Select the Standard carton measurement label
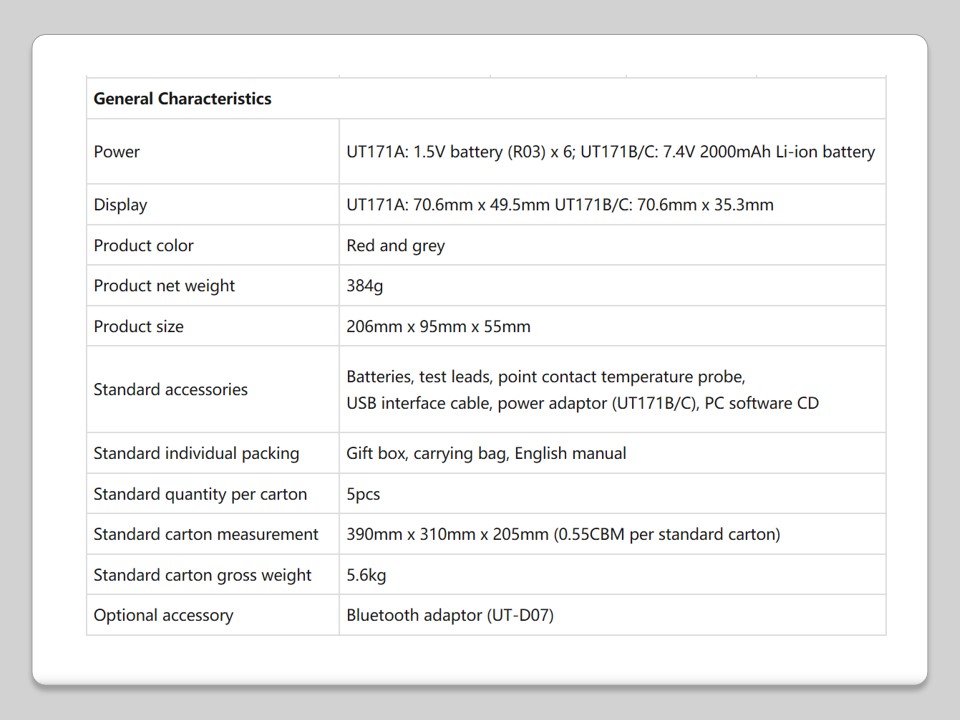Viewport: 960px width, 720px height. [206, 535]
